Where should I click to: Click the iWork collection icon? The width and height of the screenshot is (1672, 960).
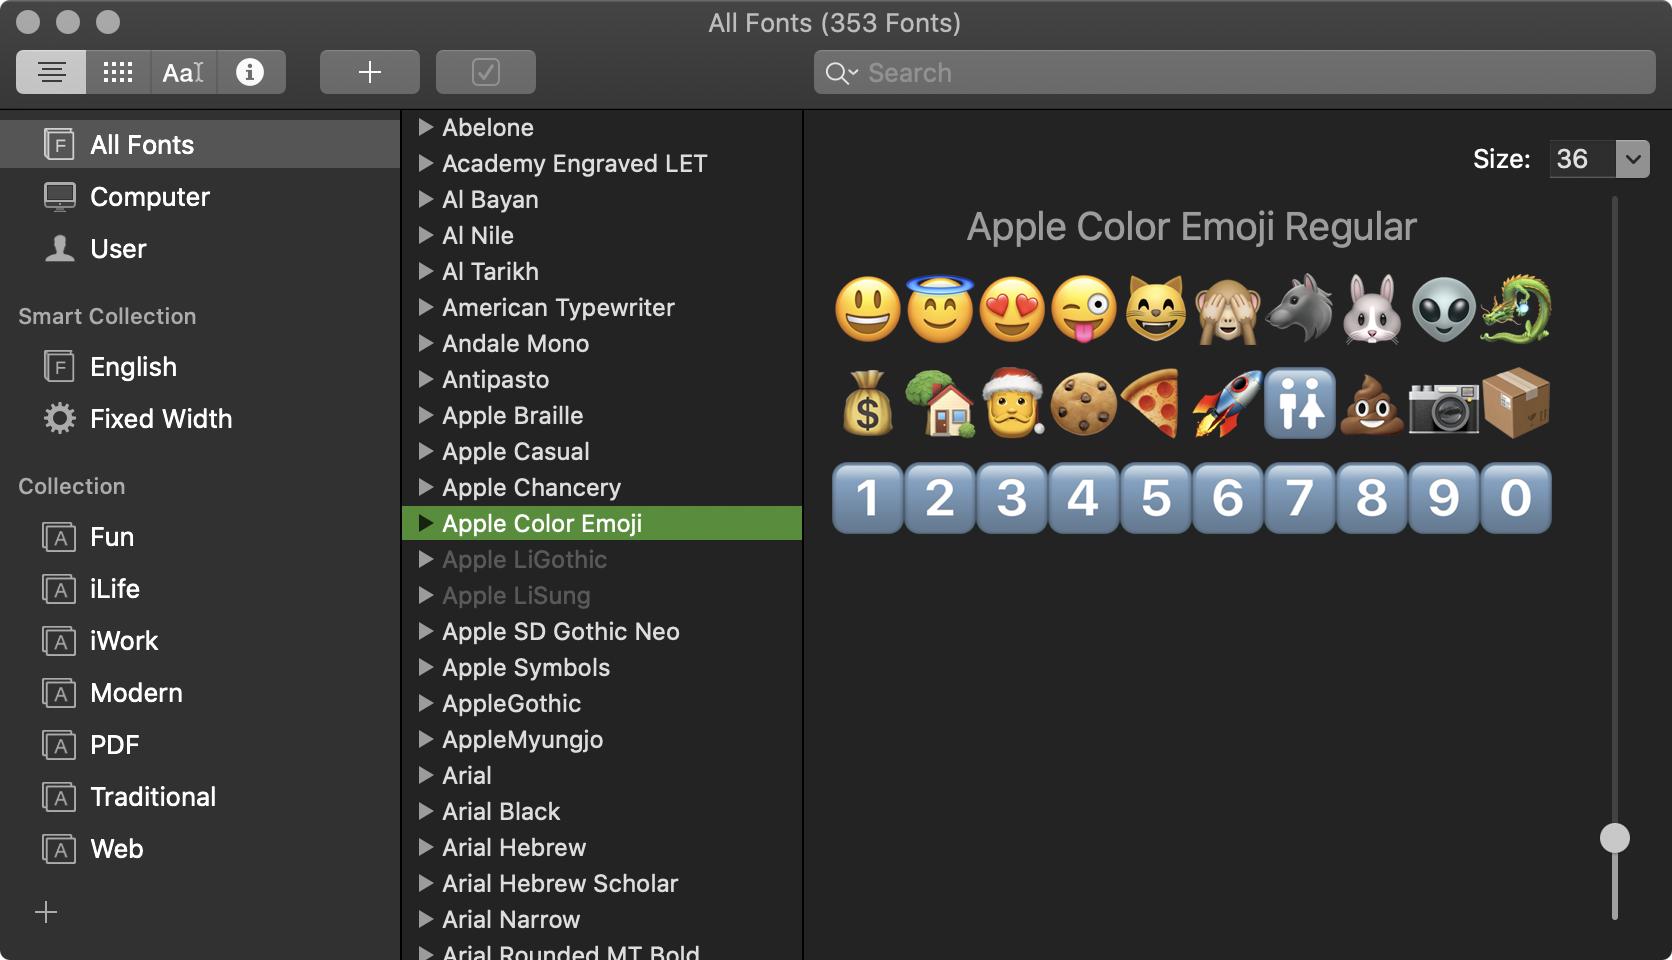click(x=59, y=641)
